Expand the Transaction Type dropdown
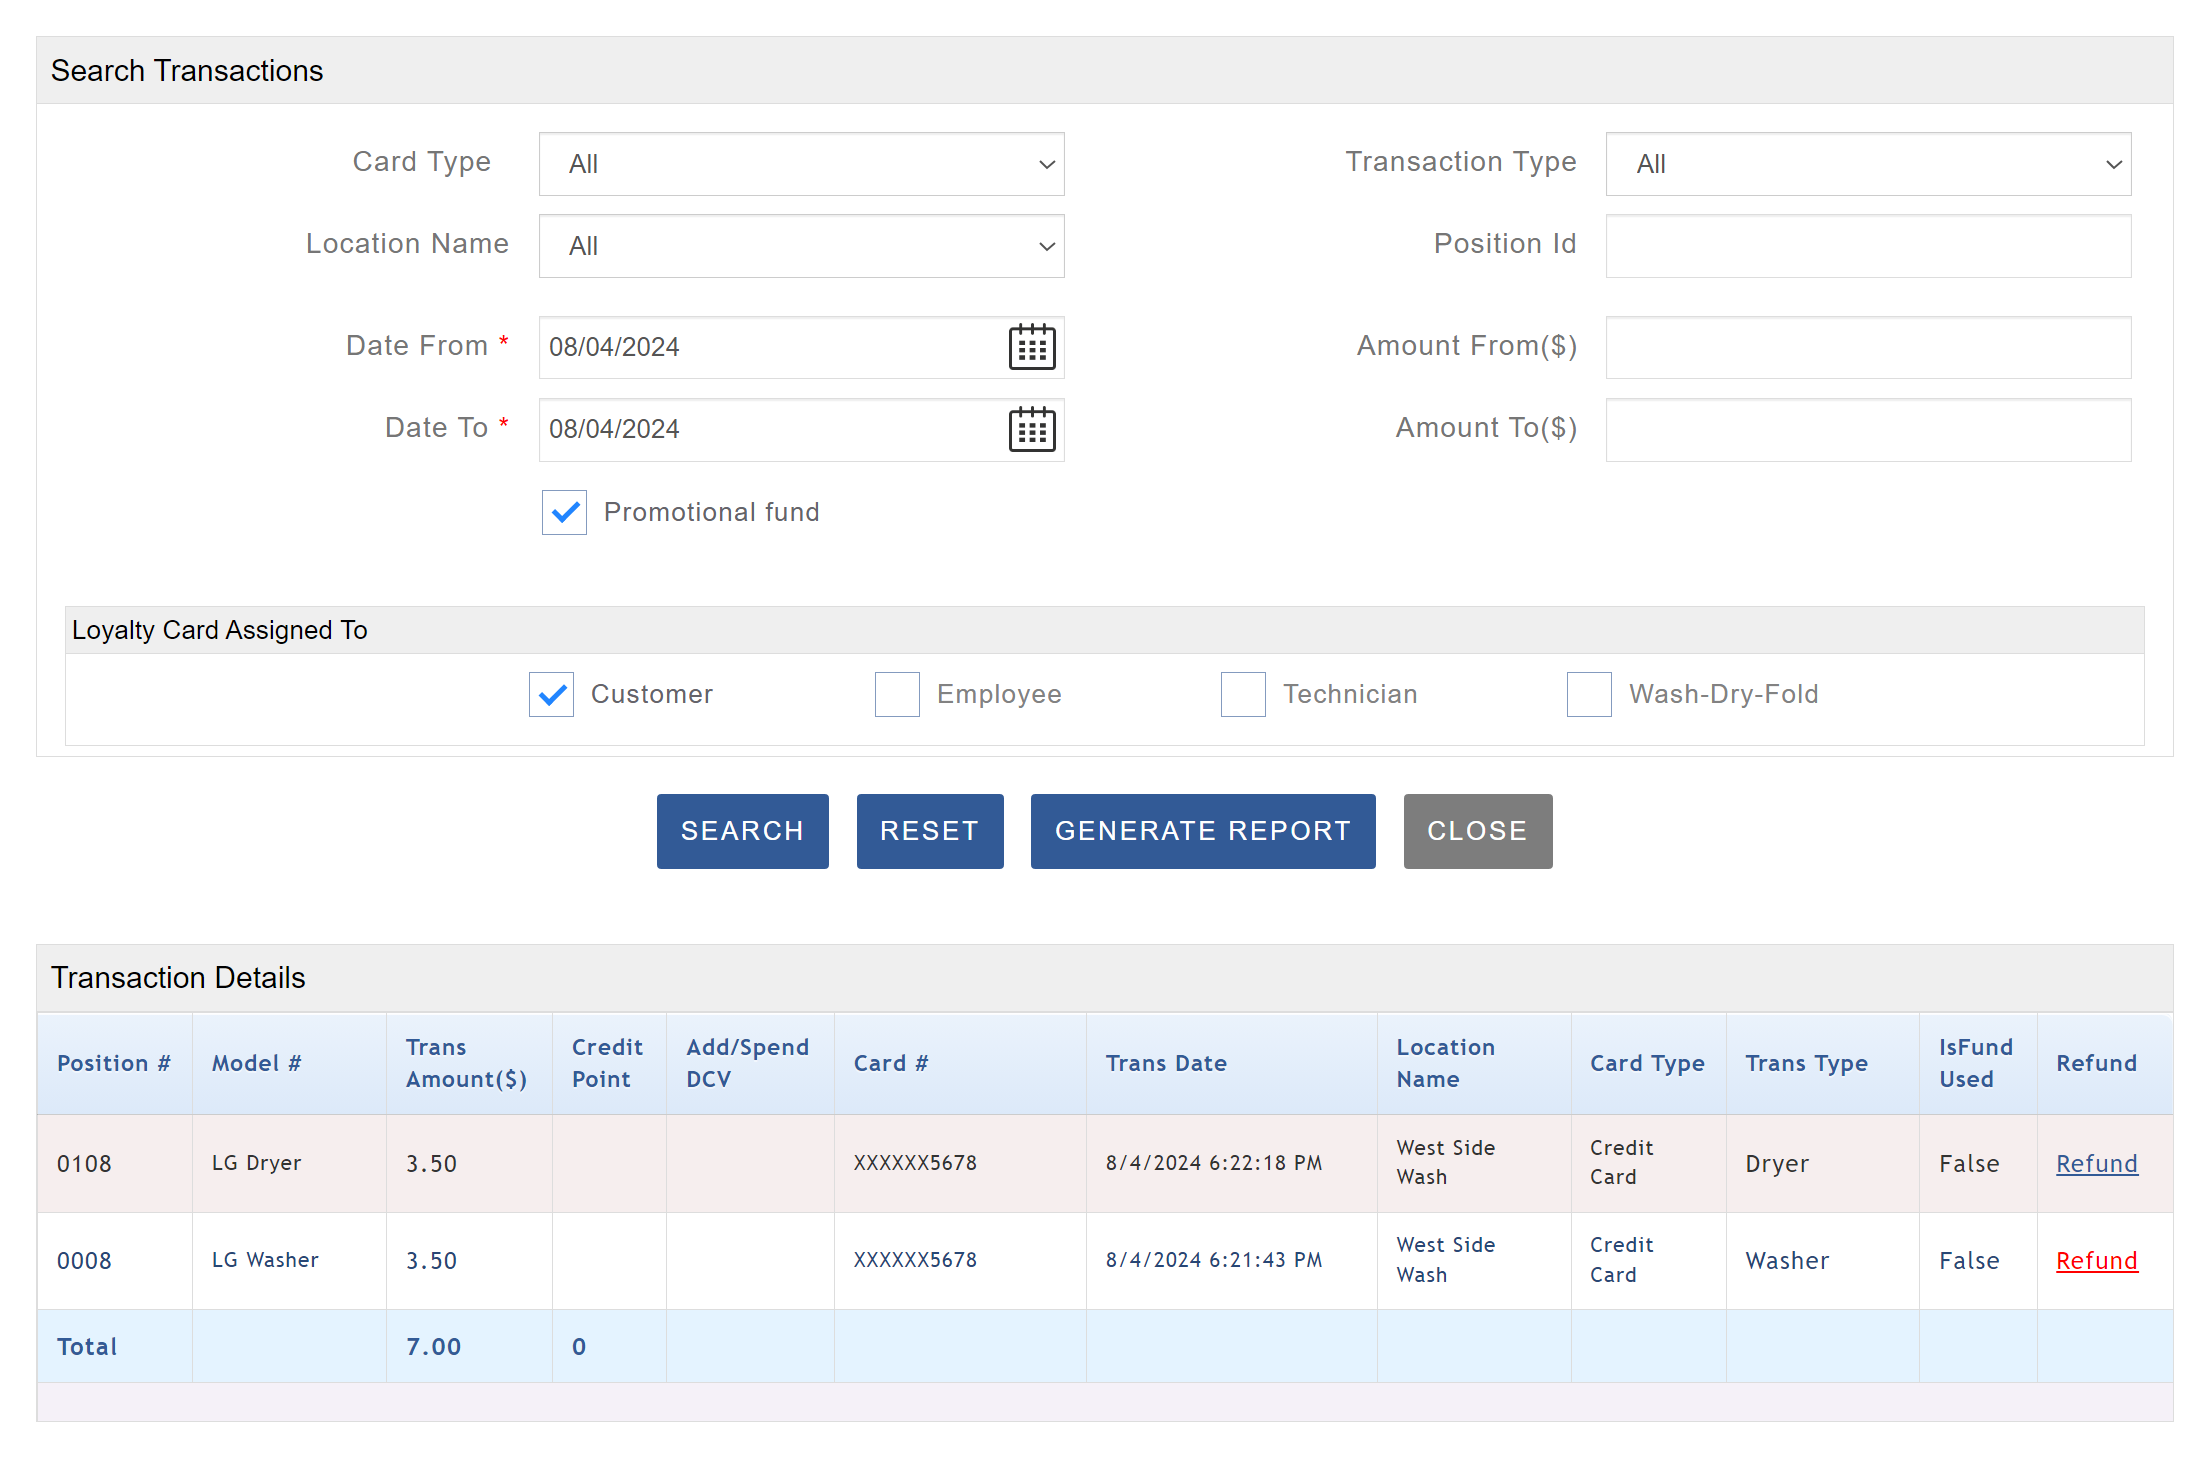The image size is (2210, 1458). [1867, 164]
